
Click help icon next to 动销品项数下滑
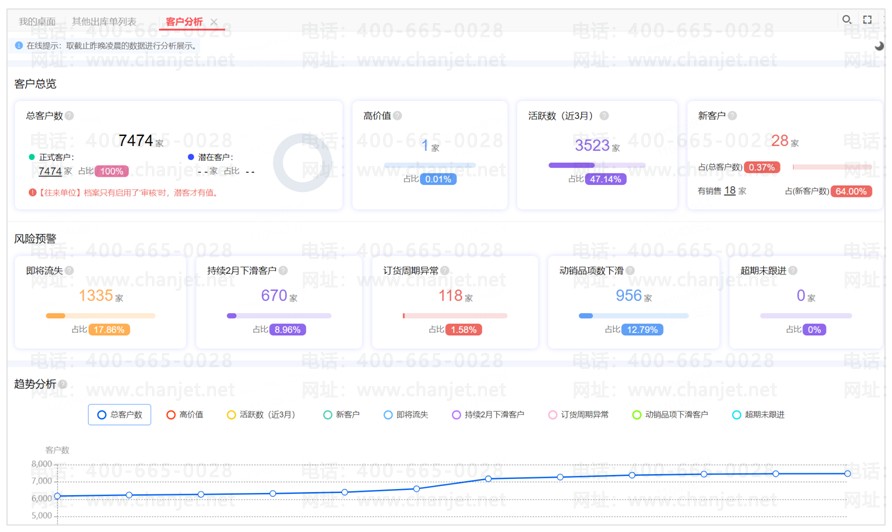click(630, 270)
